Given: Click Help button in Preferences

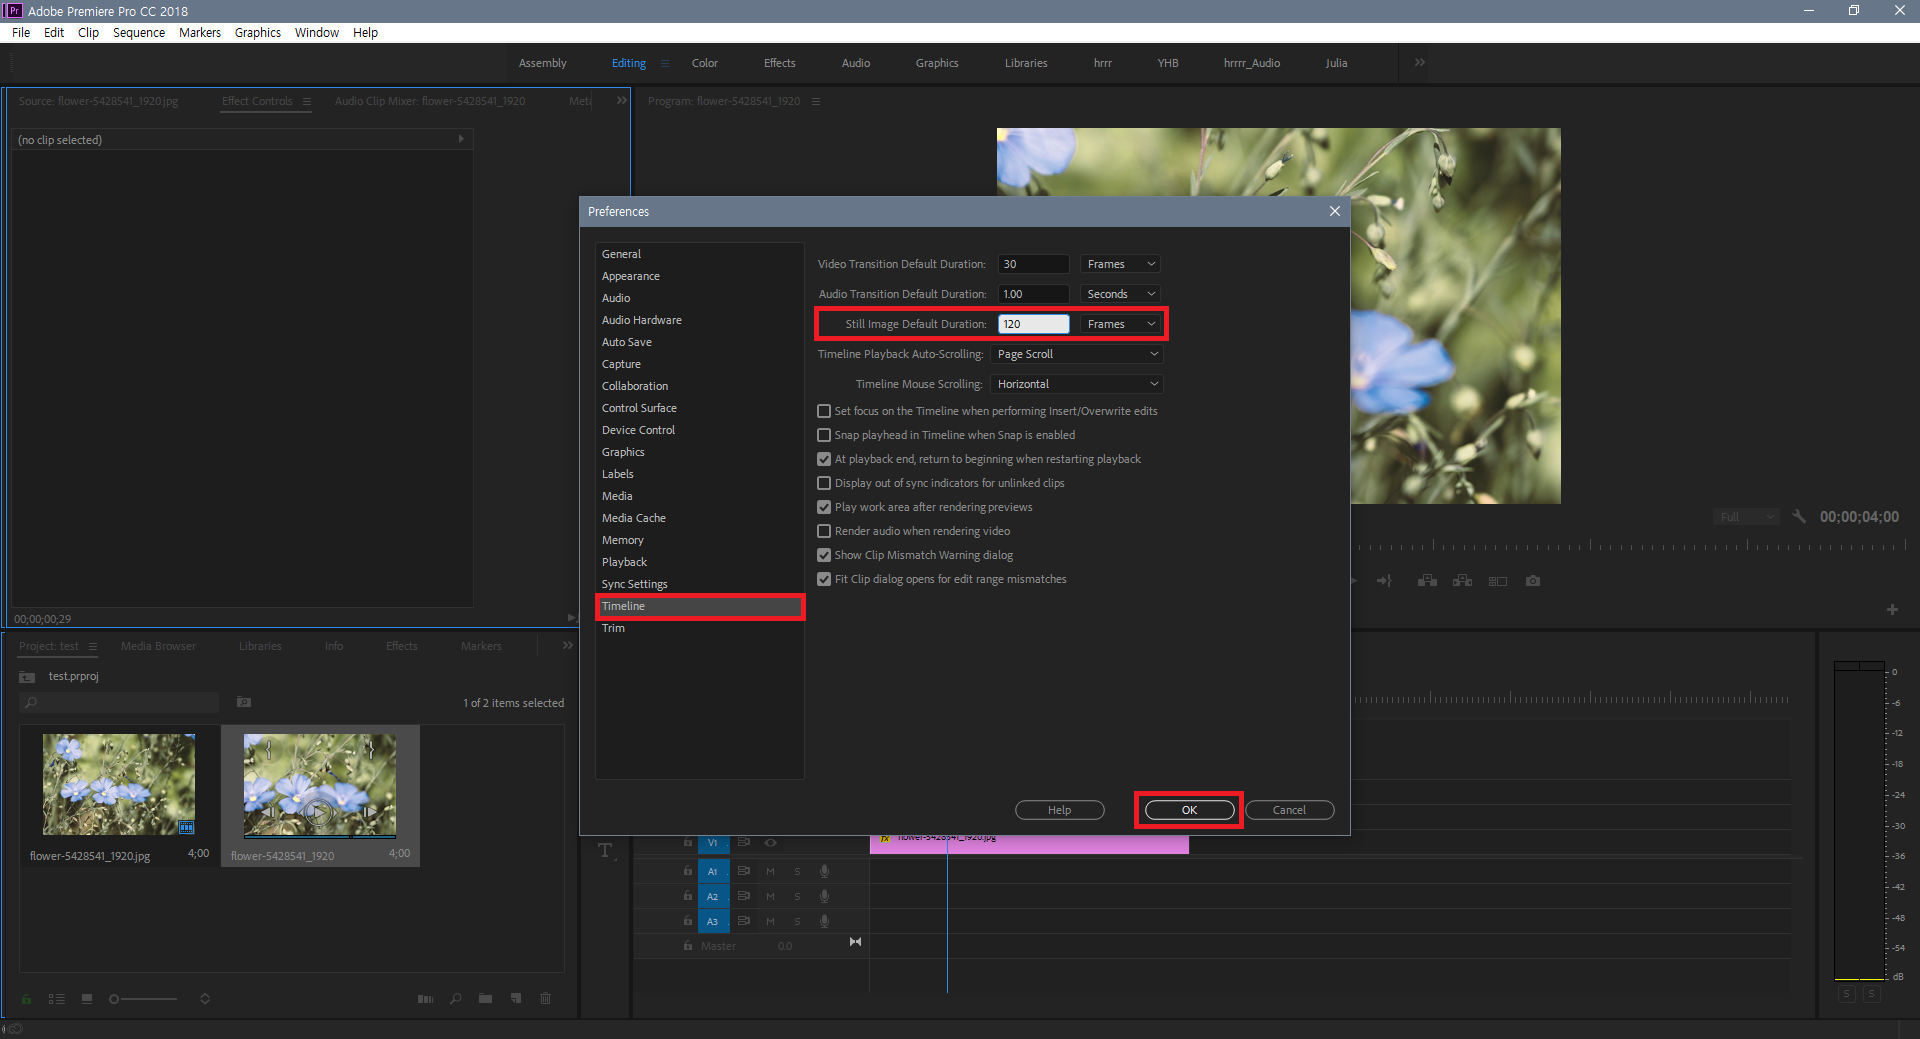Looking at the screenshot, I should point(1059,810).
